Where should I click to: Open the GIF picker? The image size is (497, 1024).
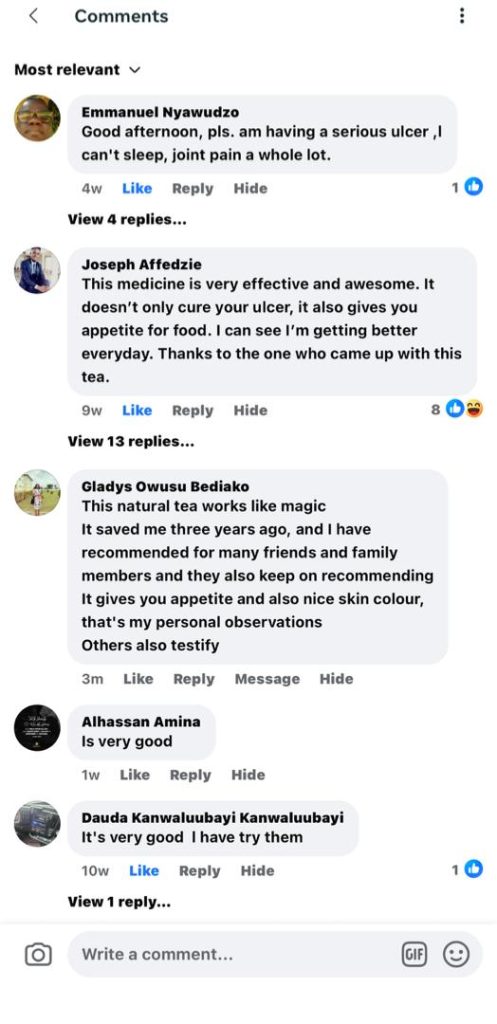tap(413, 955)
